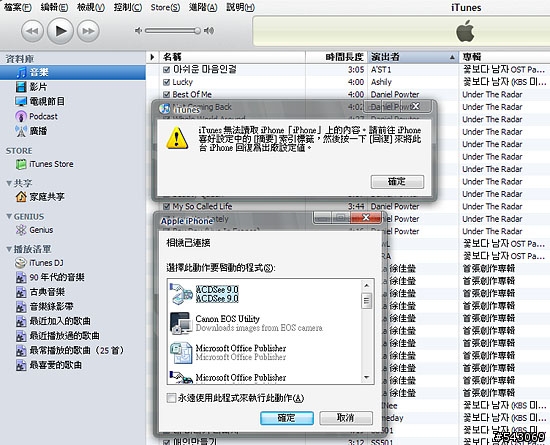Close the Apple iPhone dialog
The width and height of the screenshot is (550, 445).
click(365, 218)
